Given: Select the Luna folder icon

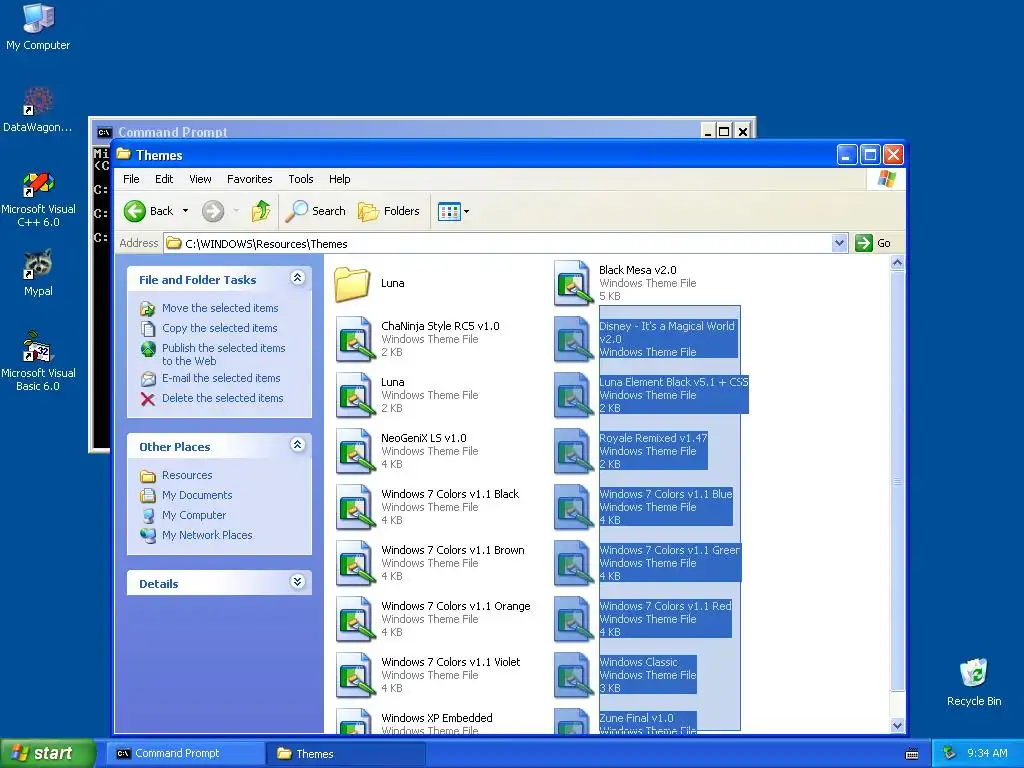Looking at the screenshot, I should click(x=352, y=283).
